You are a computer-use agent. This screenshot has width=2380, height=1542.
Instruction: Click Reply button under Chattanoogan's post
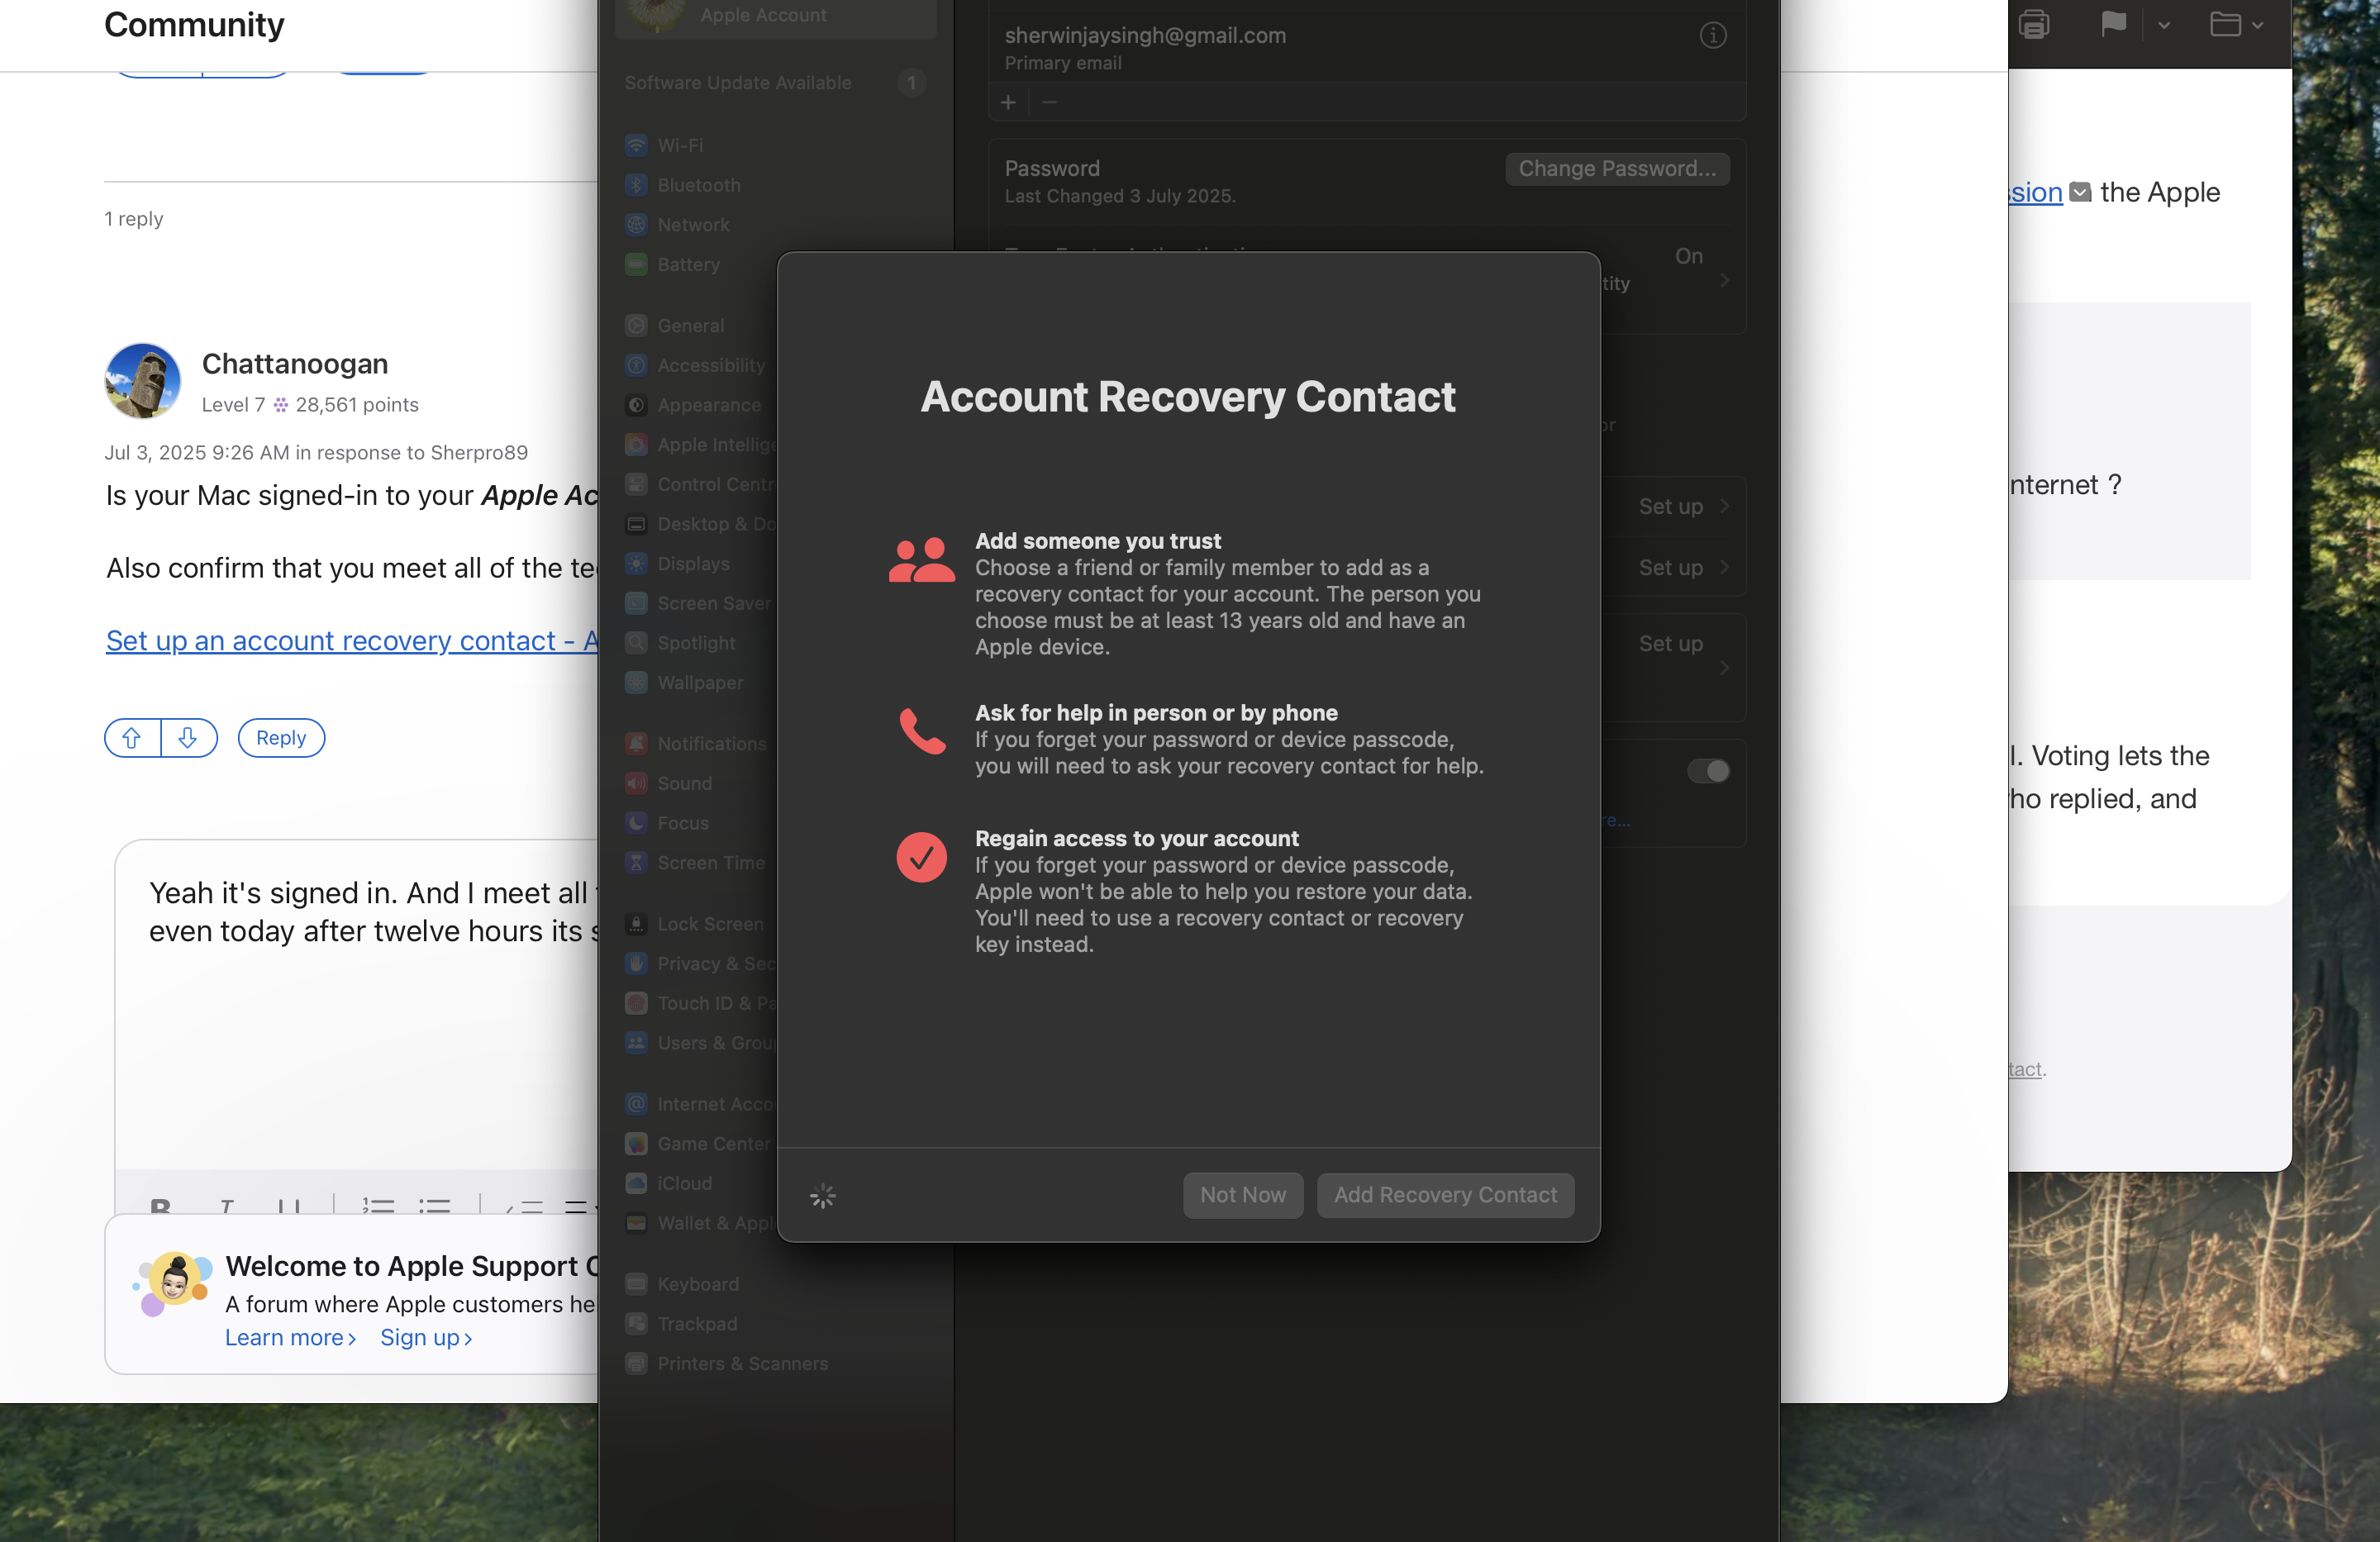281,738
